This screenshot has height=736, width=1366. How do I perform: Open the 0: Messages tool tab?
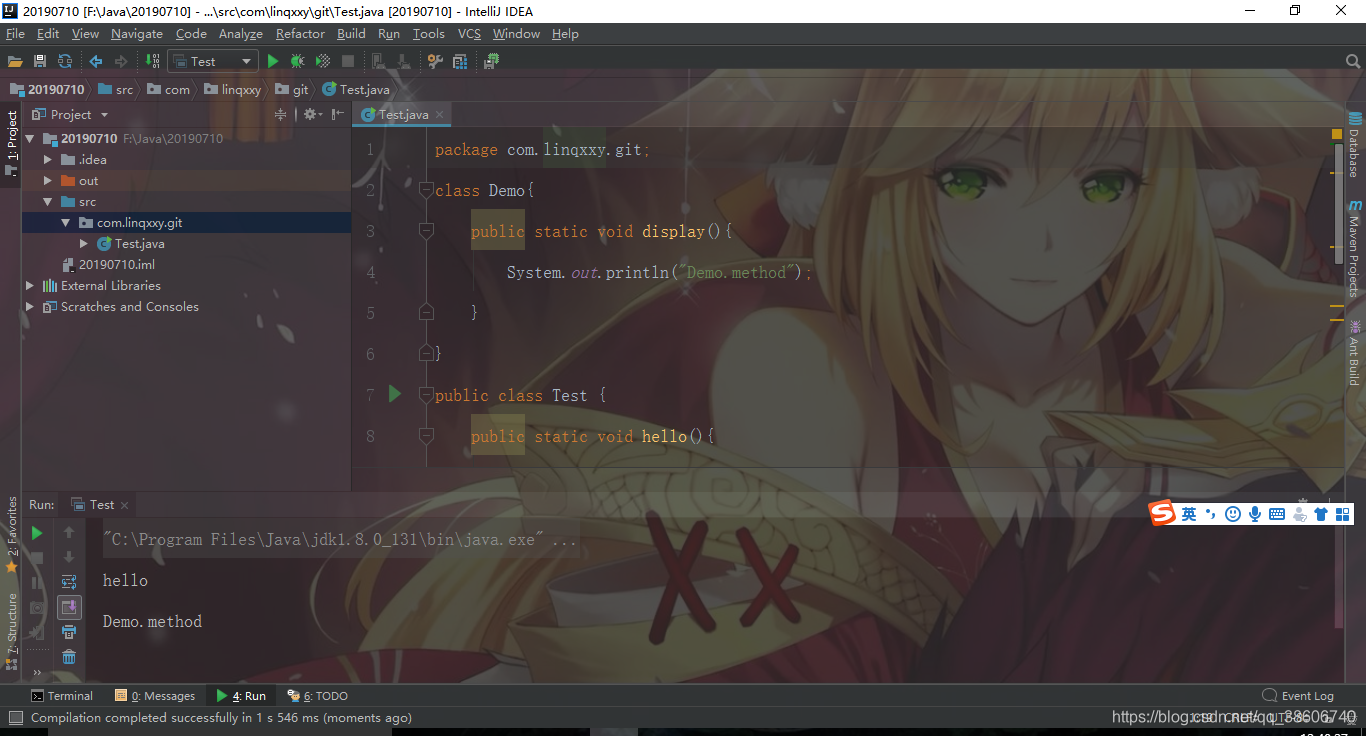[x=155, y=696]
